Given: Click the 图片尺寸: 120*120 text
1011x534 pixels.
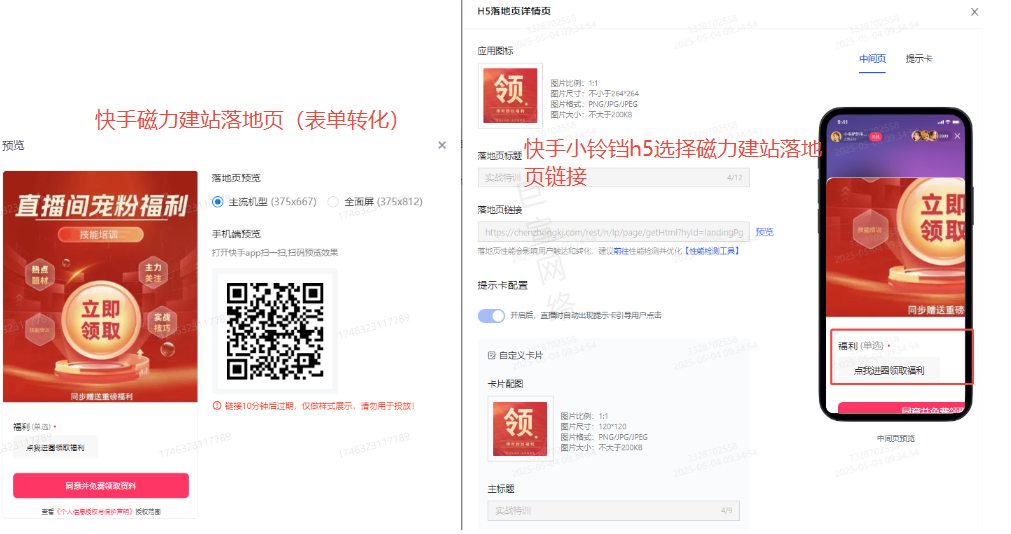Looking at the screenshot, I should [x=593, y=426].
